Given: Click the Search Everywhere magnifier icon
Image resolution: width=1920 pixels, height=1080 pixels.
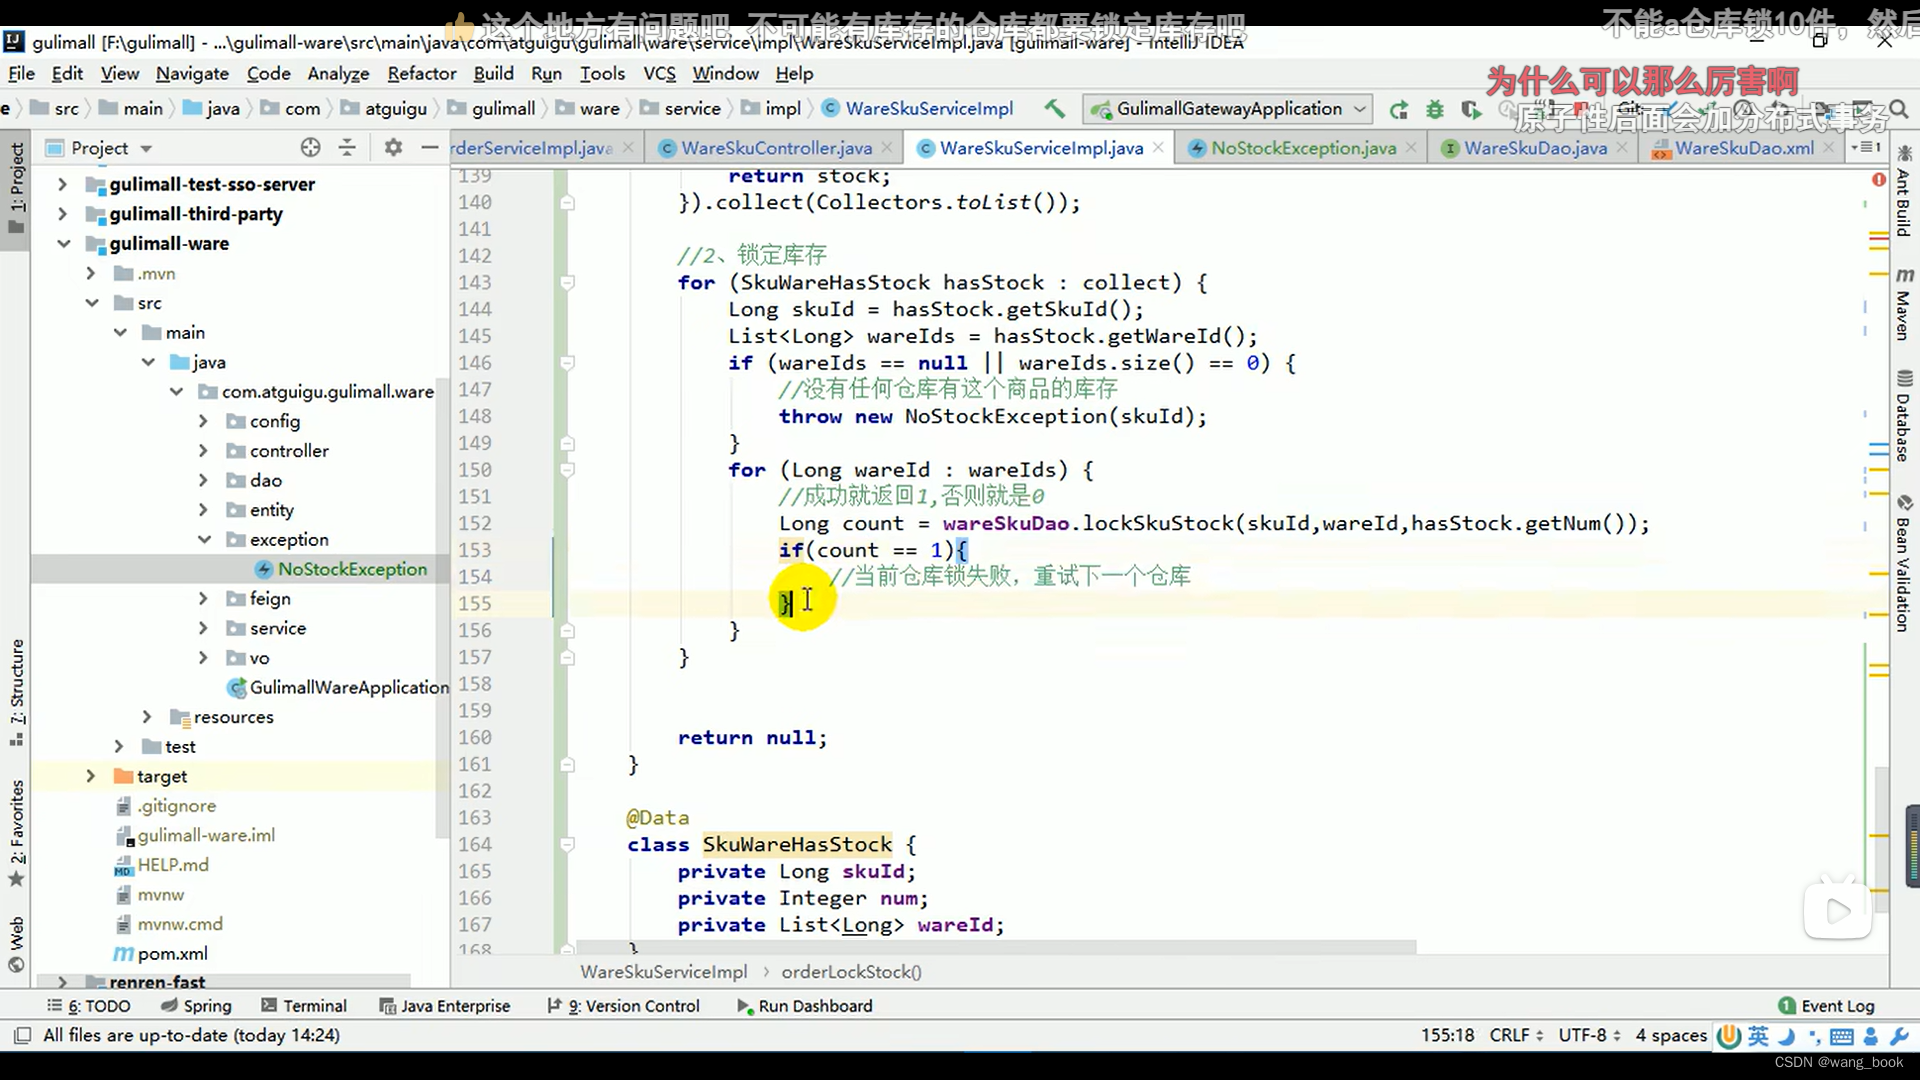Looking at the screenshot, I should coord(1898,109).
